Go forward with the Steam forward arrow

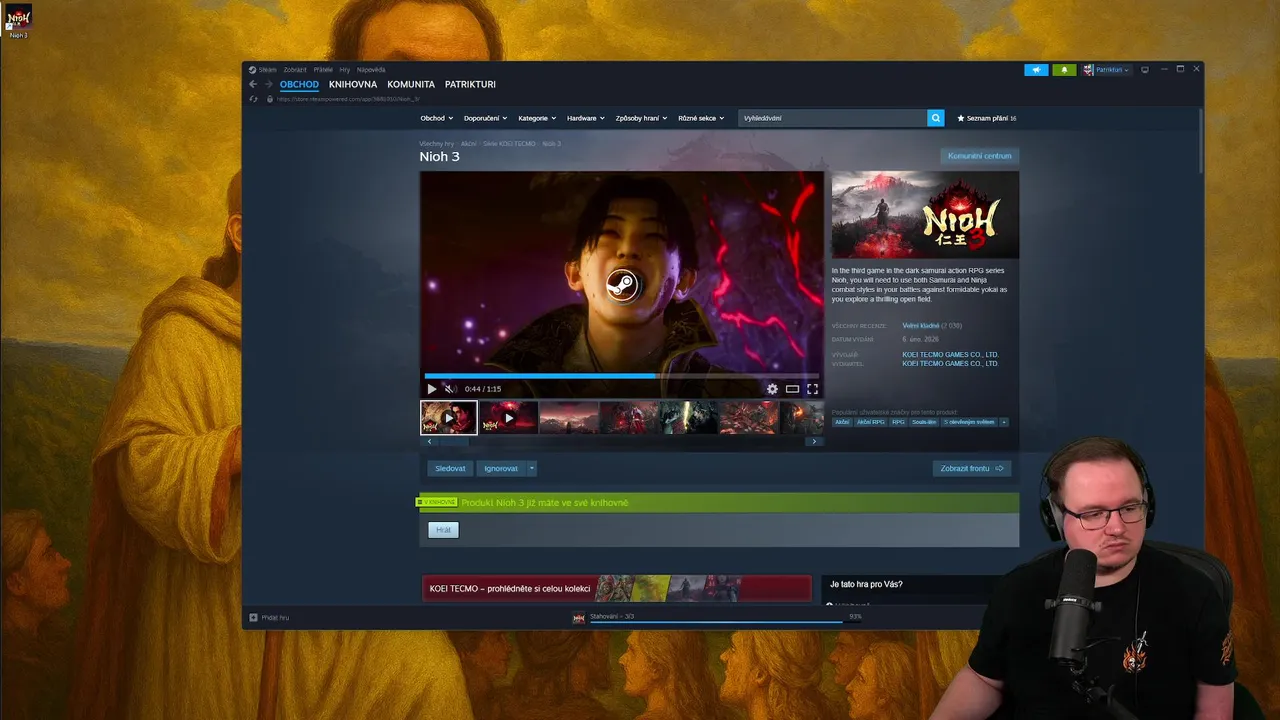pyautogui.click(x=268, y=84)
